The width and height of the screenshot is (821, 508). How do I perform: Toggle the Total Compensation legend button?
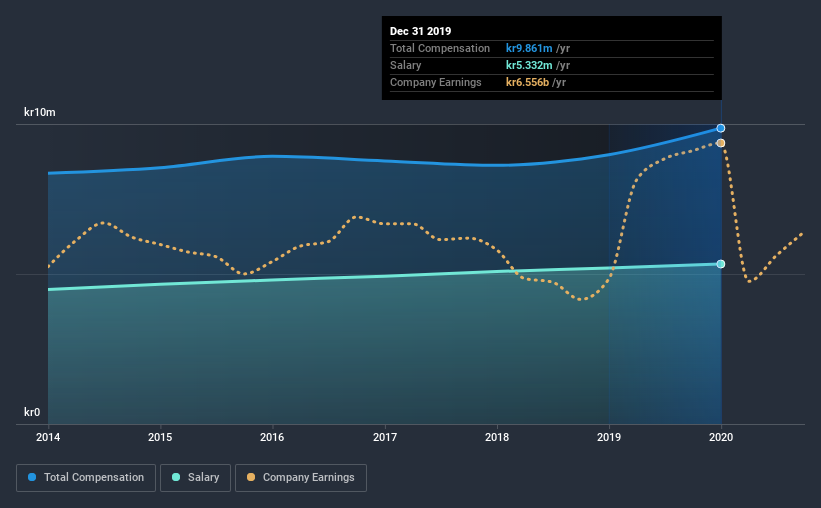86,478
